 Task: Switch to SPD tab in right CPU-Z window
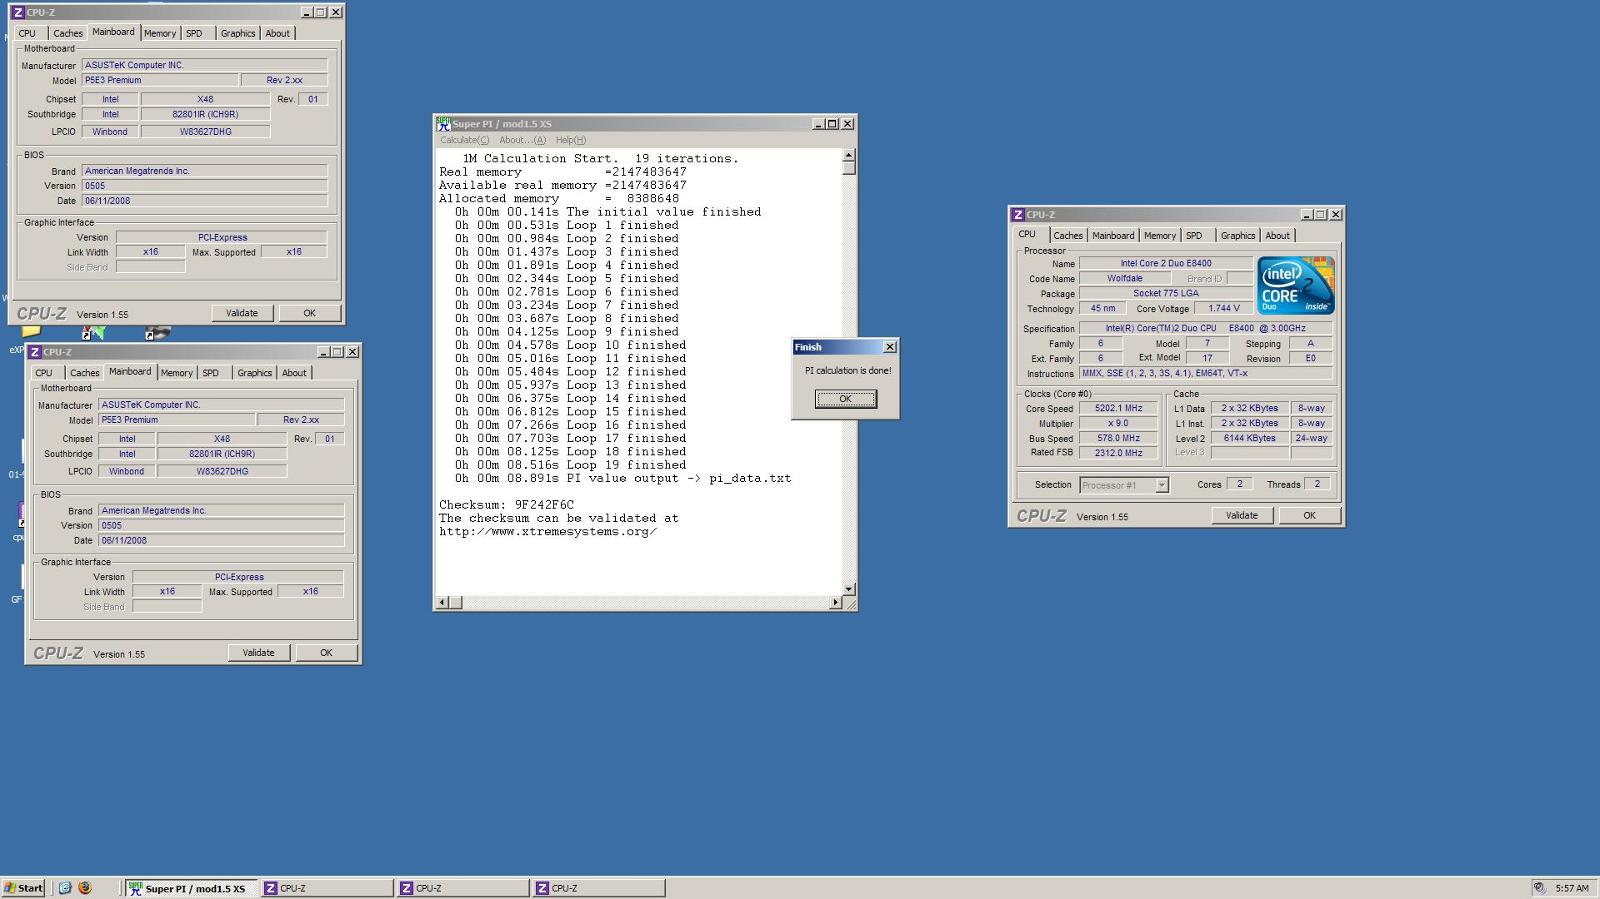click(1194, 236)
